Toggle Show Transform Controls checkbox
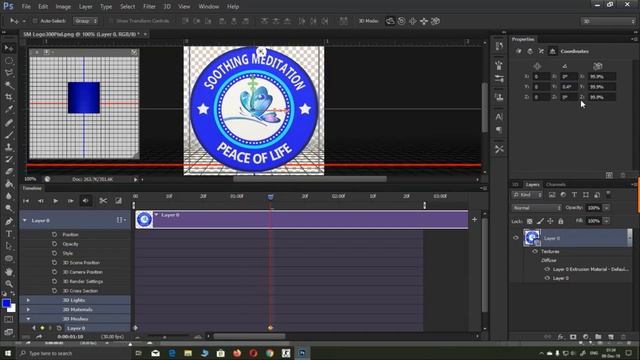The image size is (640, 360). pos(111,21)
